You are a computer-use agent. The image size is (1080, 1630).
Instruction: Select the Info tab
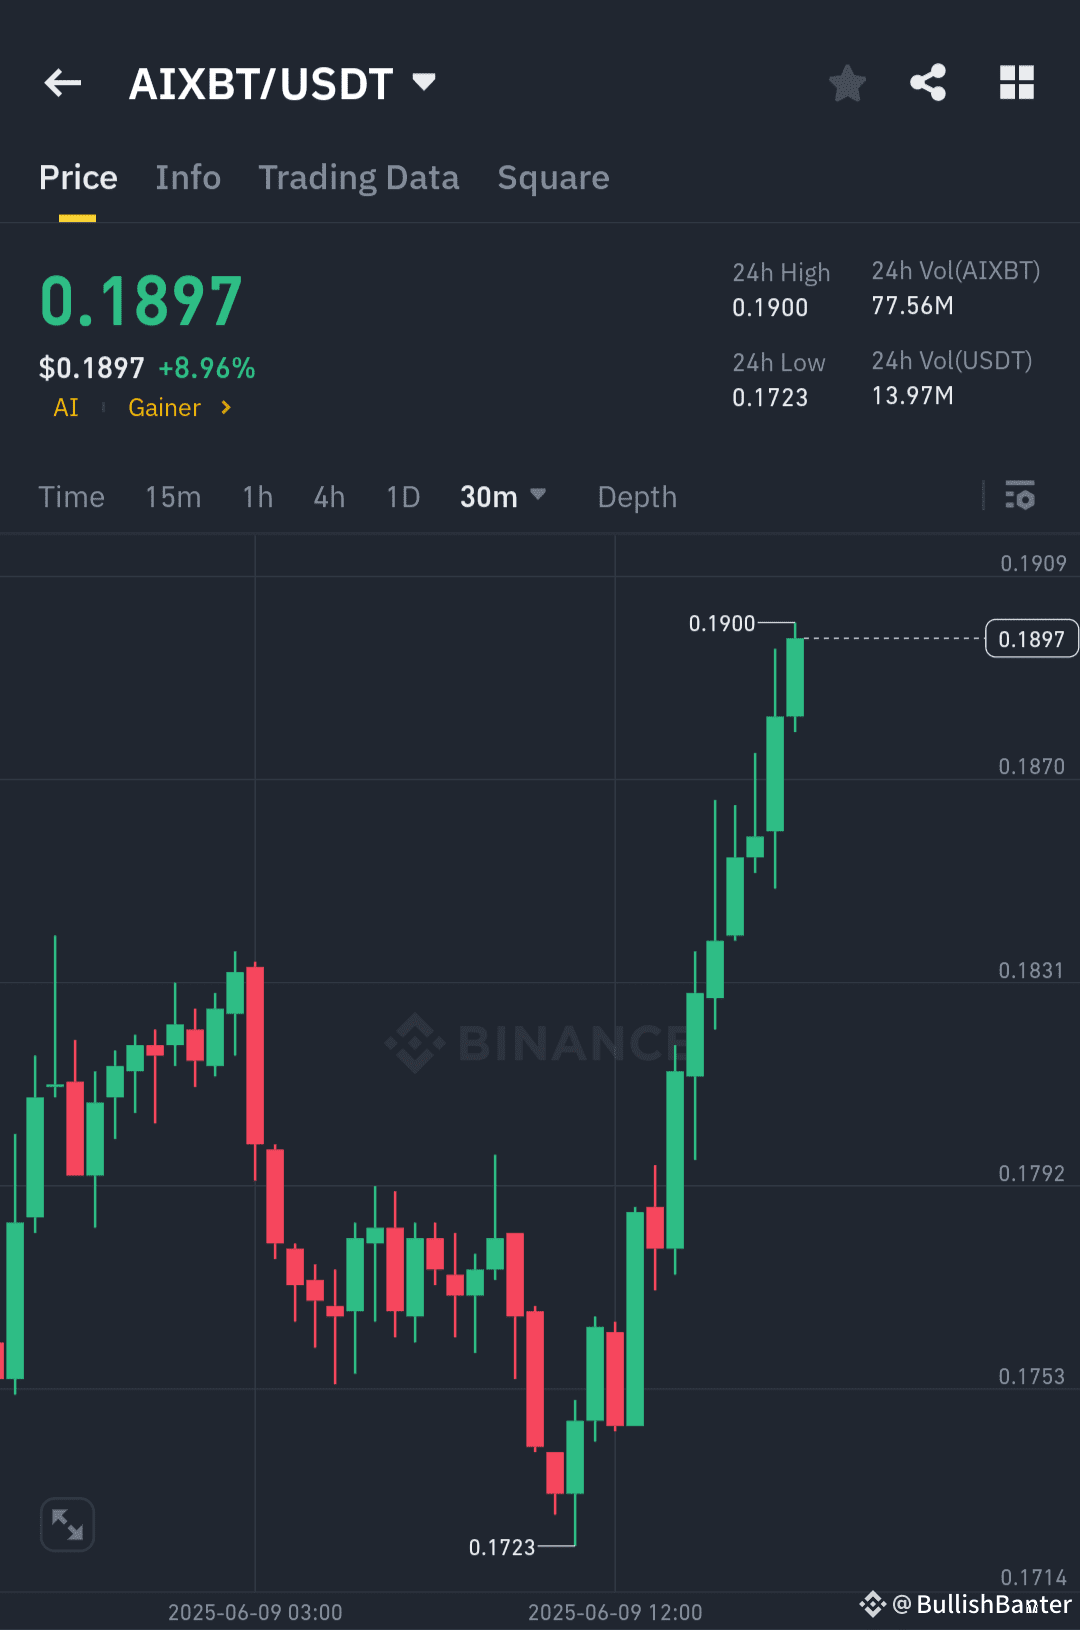[x=187, y=177]
